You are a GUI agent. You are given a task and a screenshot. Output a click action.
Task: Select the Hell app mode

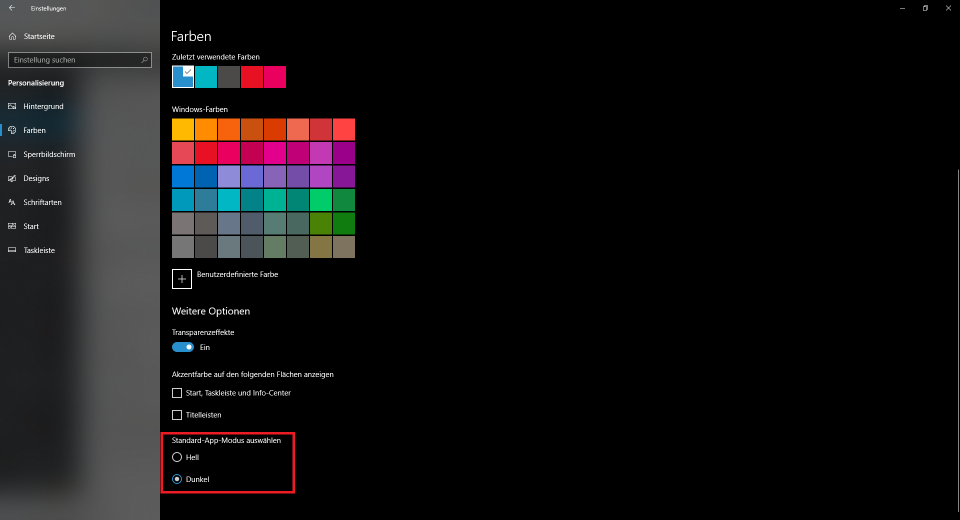tap(177, 457)
